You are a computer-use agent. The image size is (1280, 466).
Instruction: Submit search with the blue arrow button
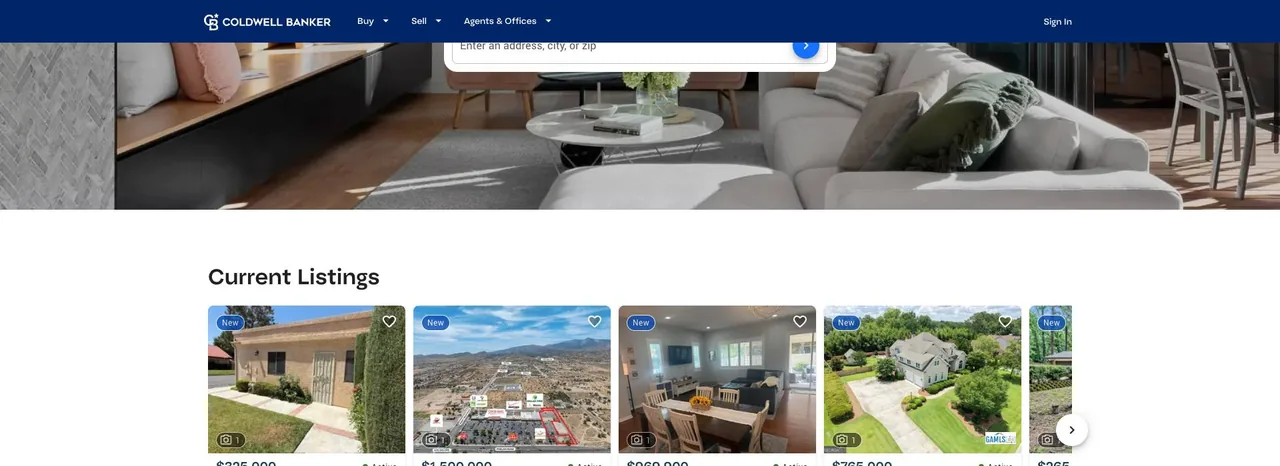[x=806, y=46]
